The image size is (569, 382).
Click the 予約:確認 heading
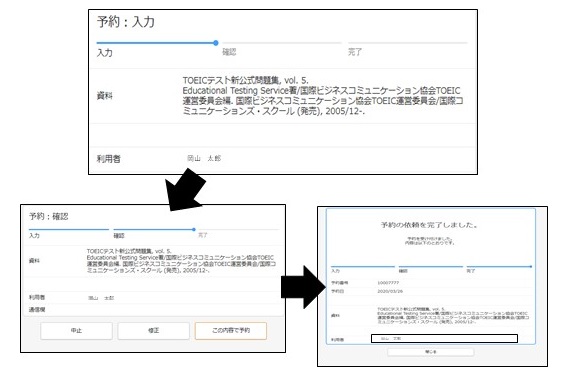point(49,217)
